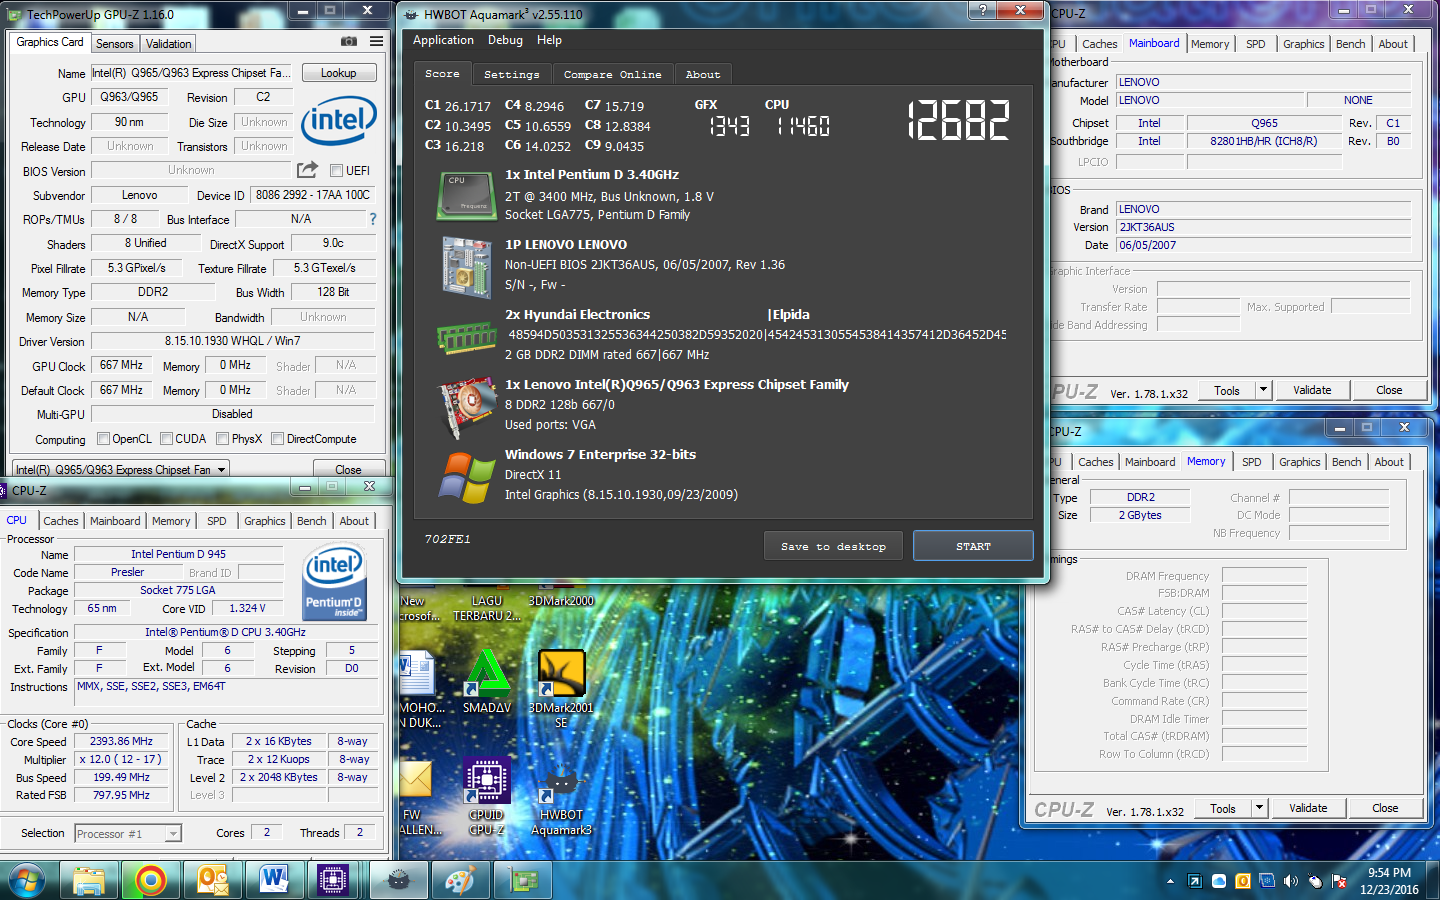
Task: Click the Windows Start orb
Action: coord(27,880)
